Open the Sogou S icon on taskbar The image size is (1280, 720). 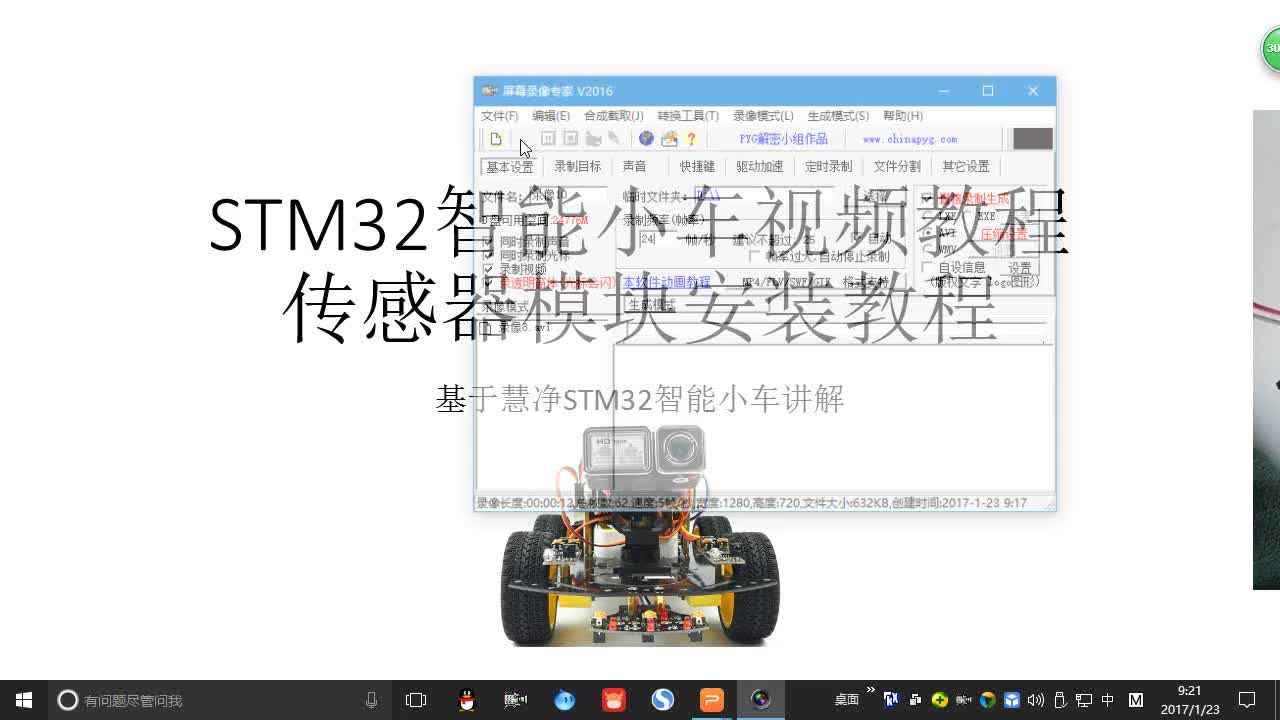663,700
